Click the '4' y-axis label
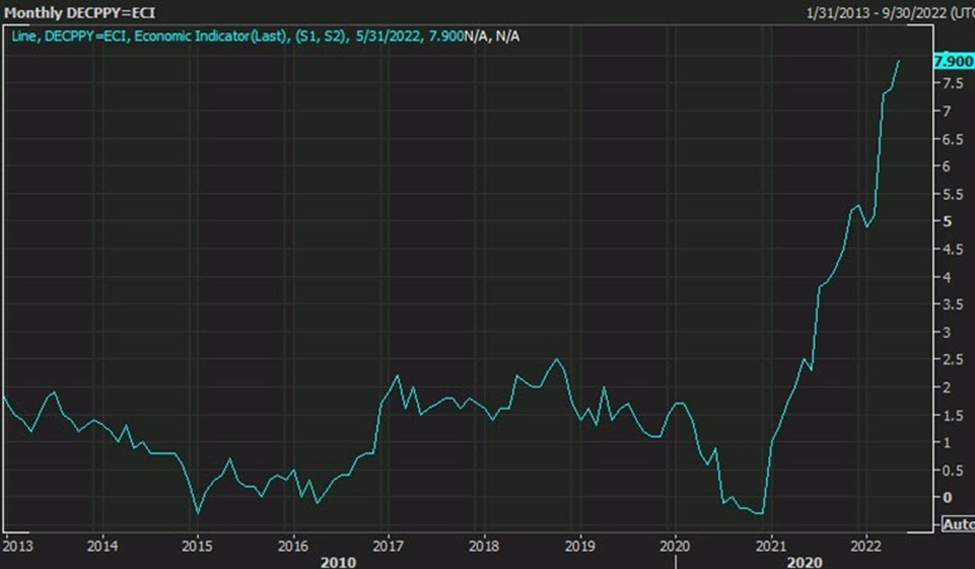This screenshot has width=975, height=569. (946, 277)
